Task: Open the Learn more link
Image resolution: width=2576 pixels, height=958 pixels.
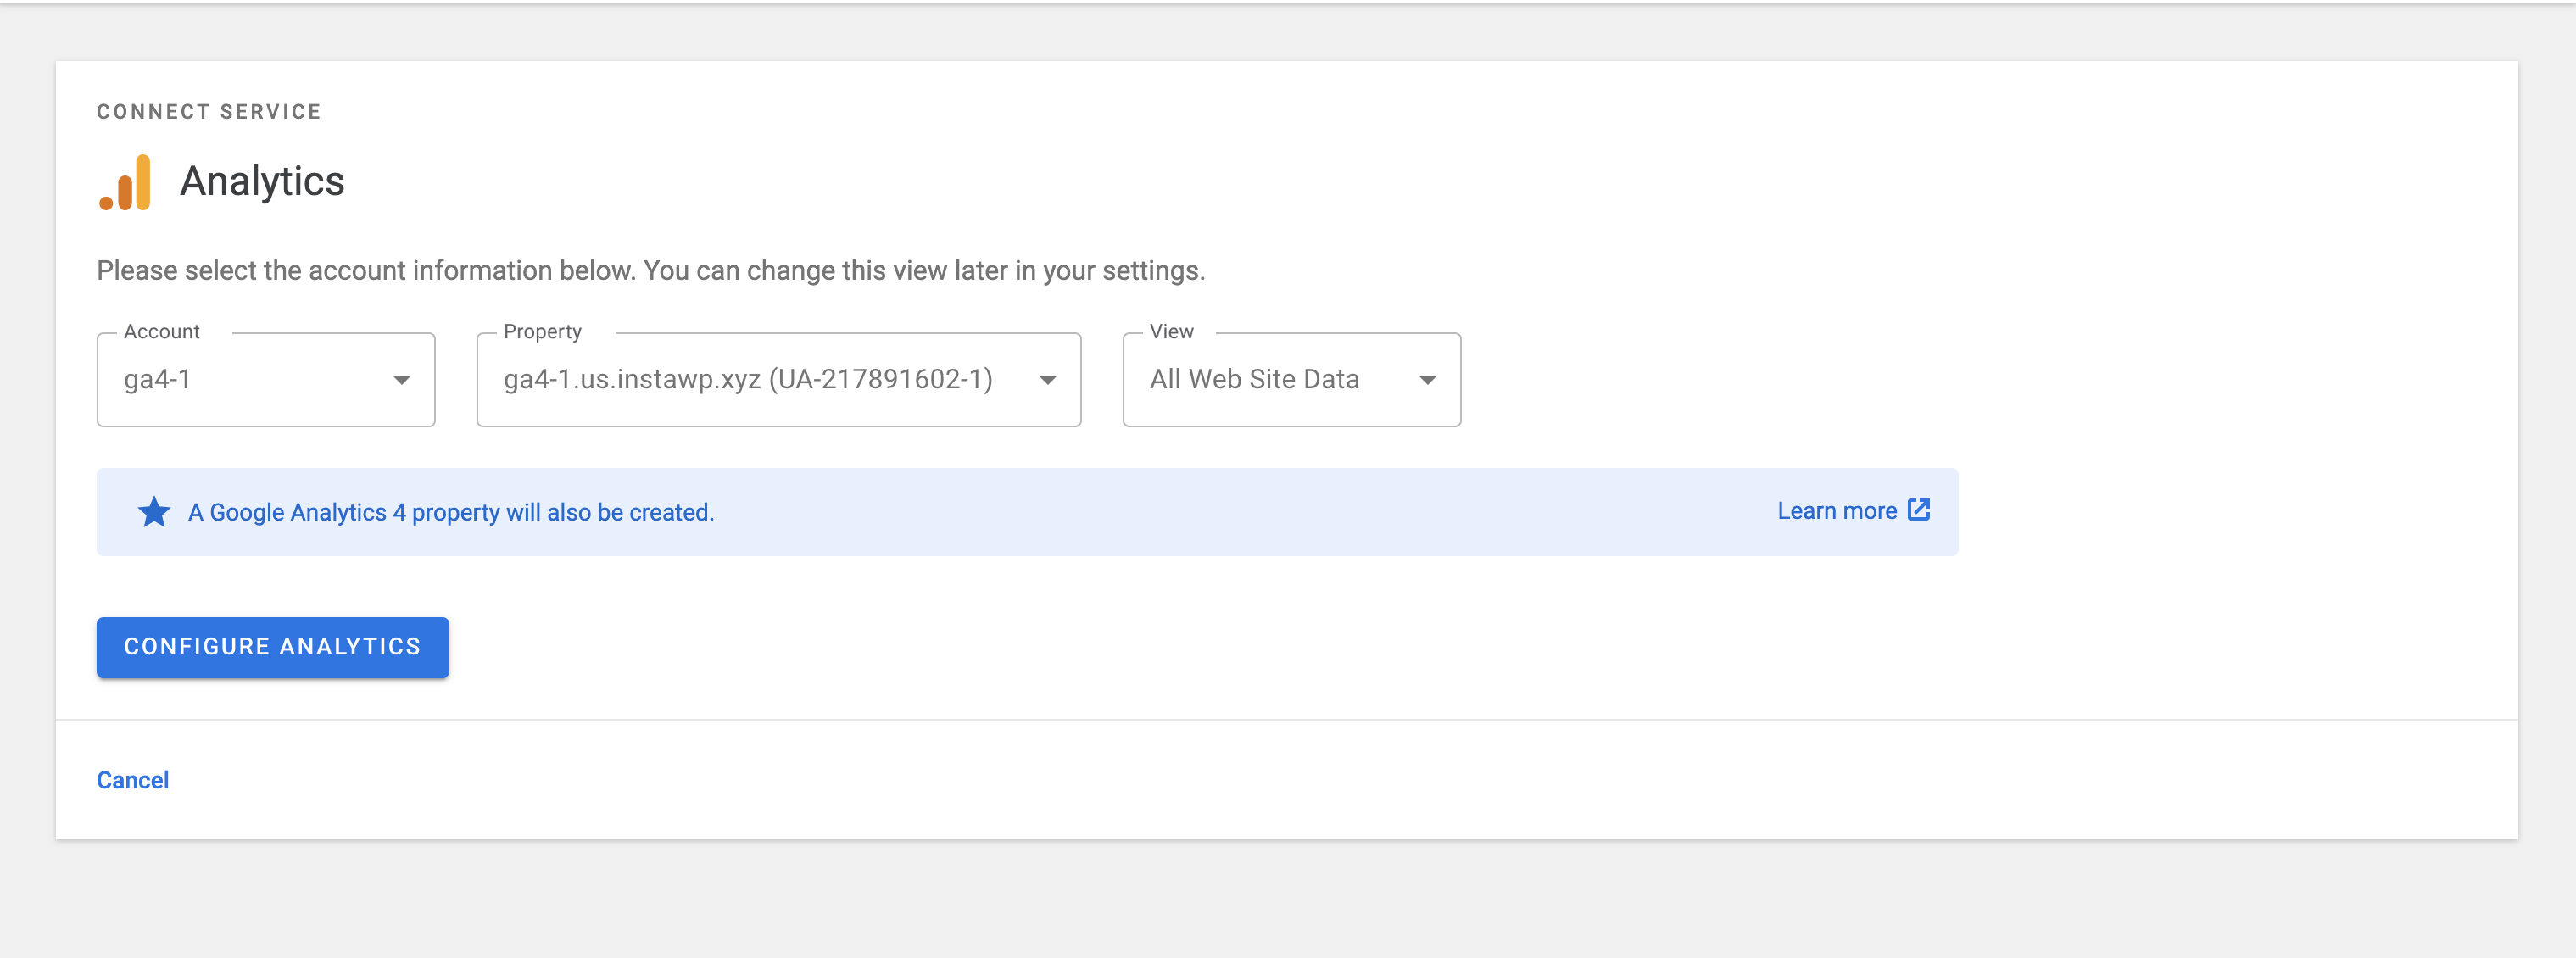Action: pyautogui.click(x=1836, y=511)
